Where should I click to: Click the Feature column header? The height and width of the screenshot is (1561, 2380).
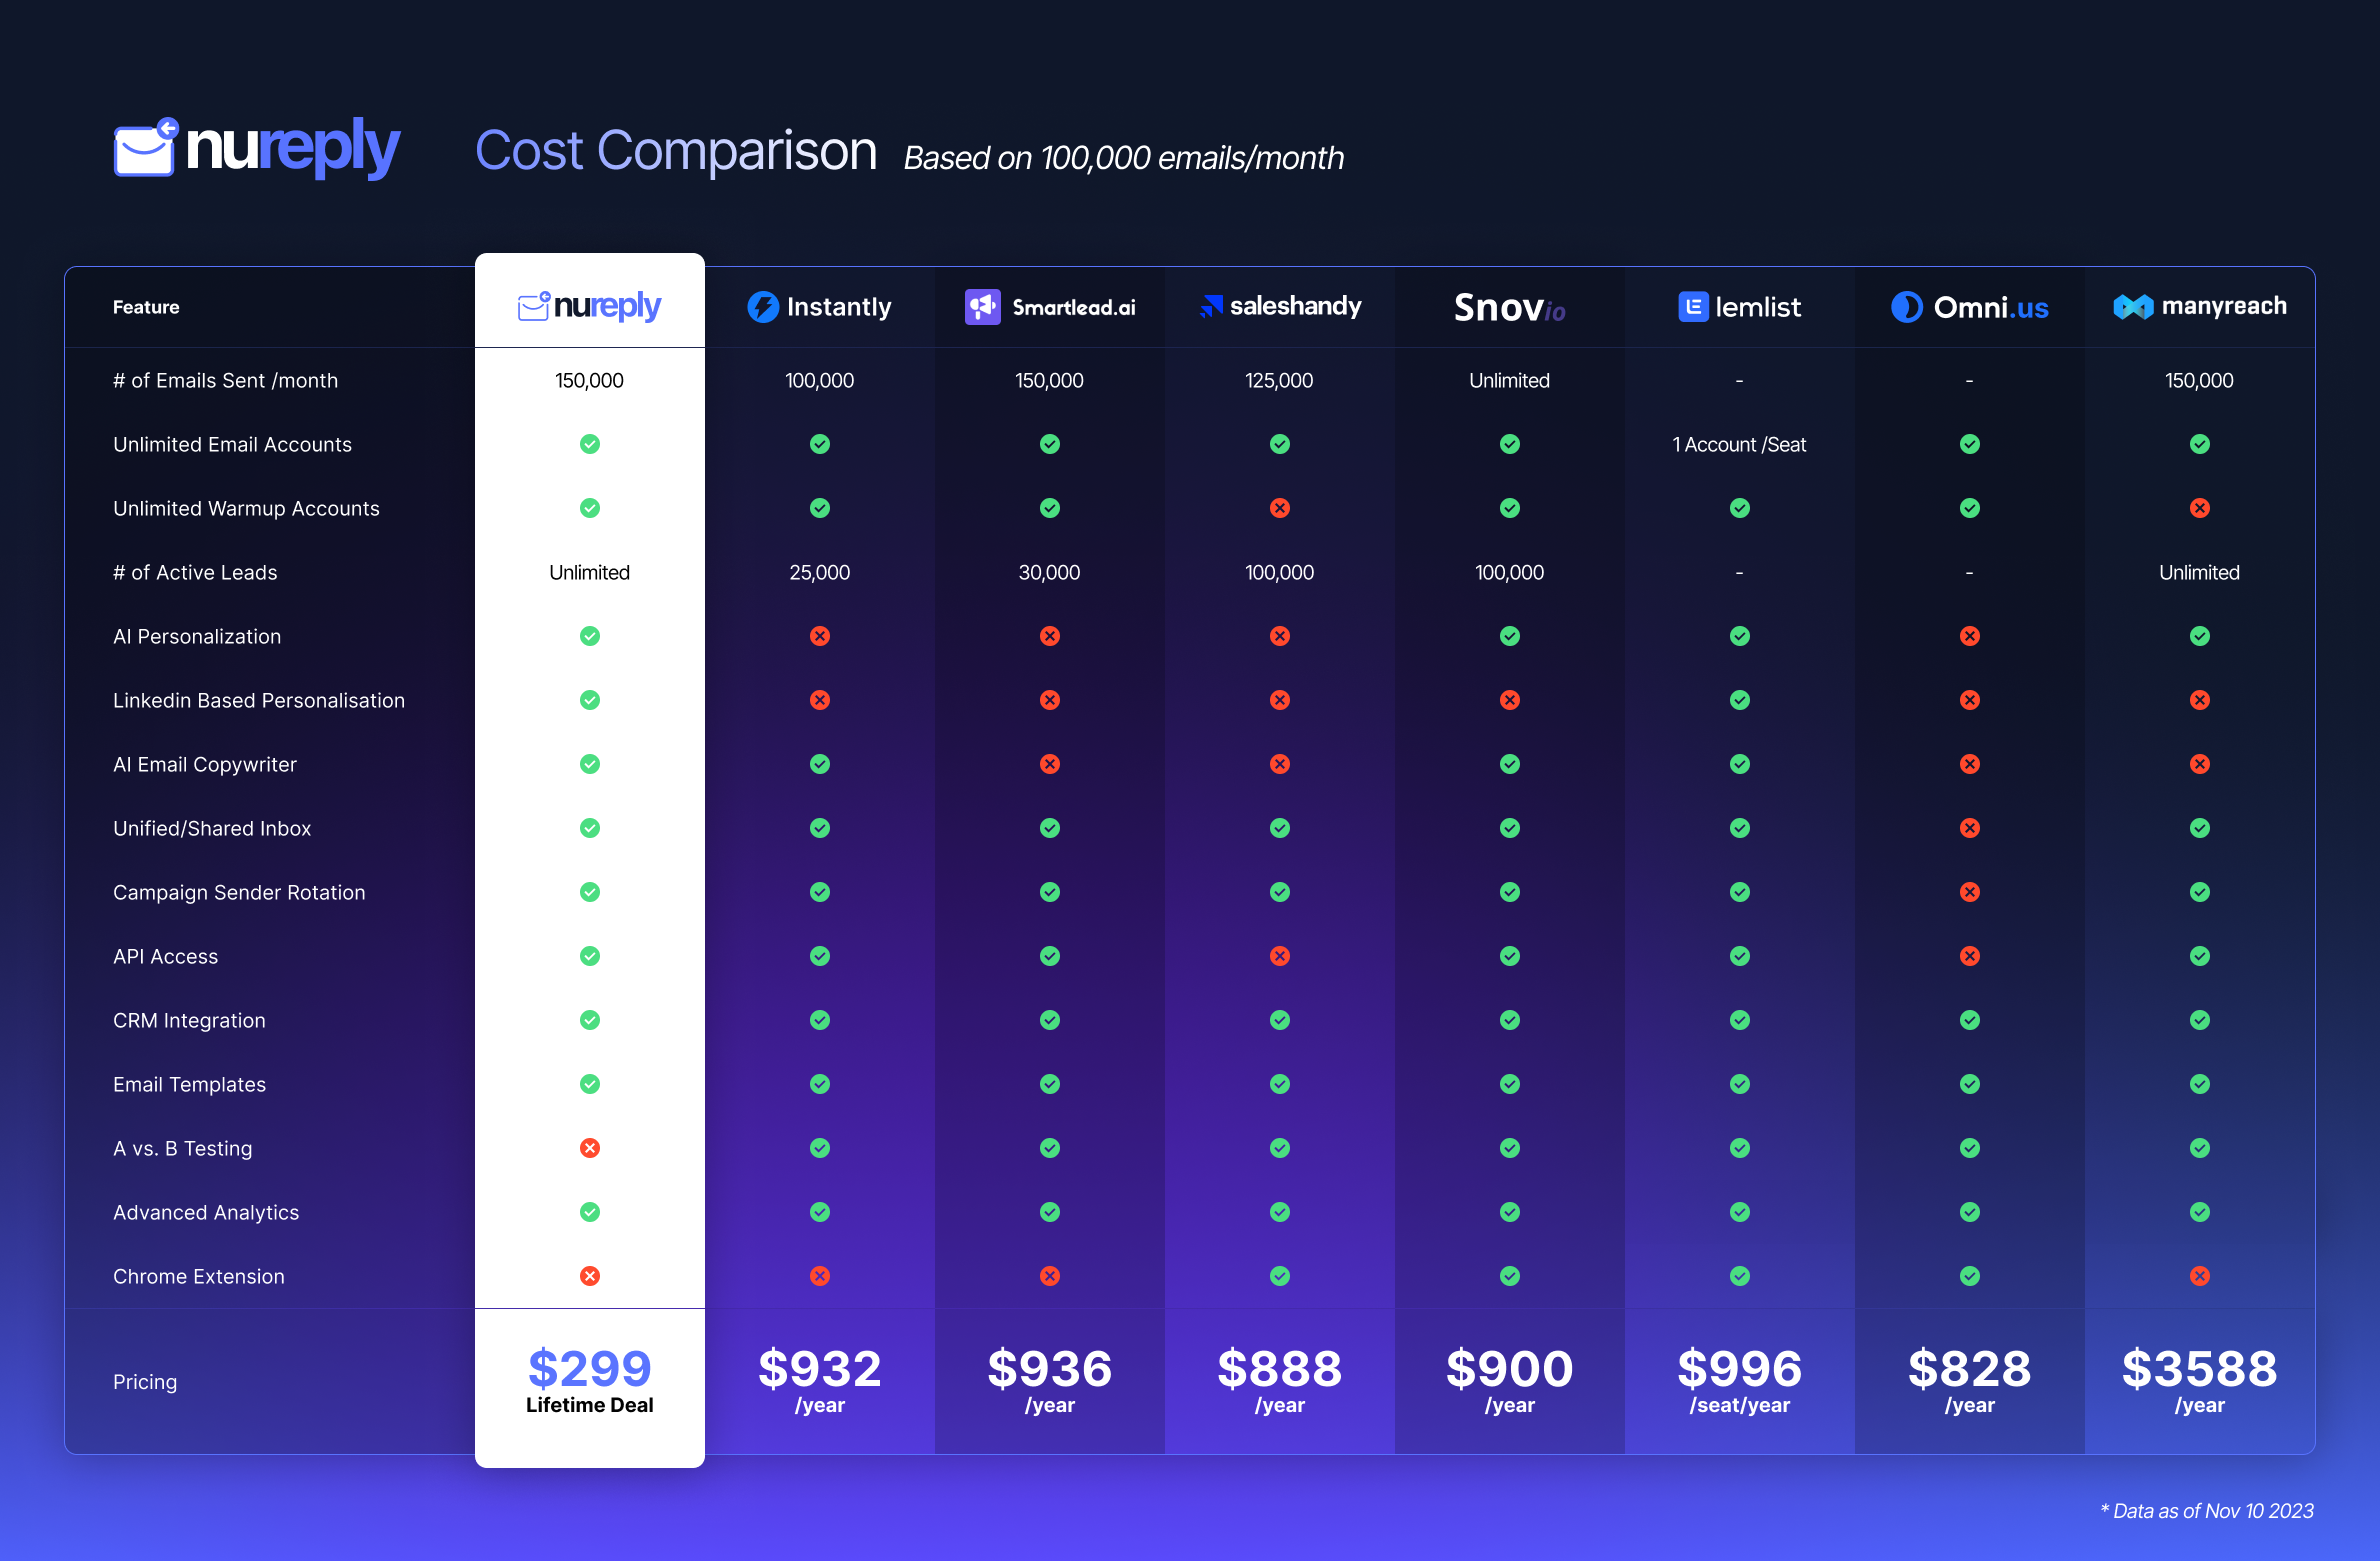[x=146, y=307]
